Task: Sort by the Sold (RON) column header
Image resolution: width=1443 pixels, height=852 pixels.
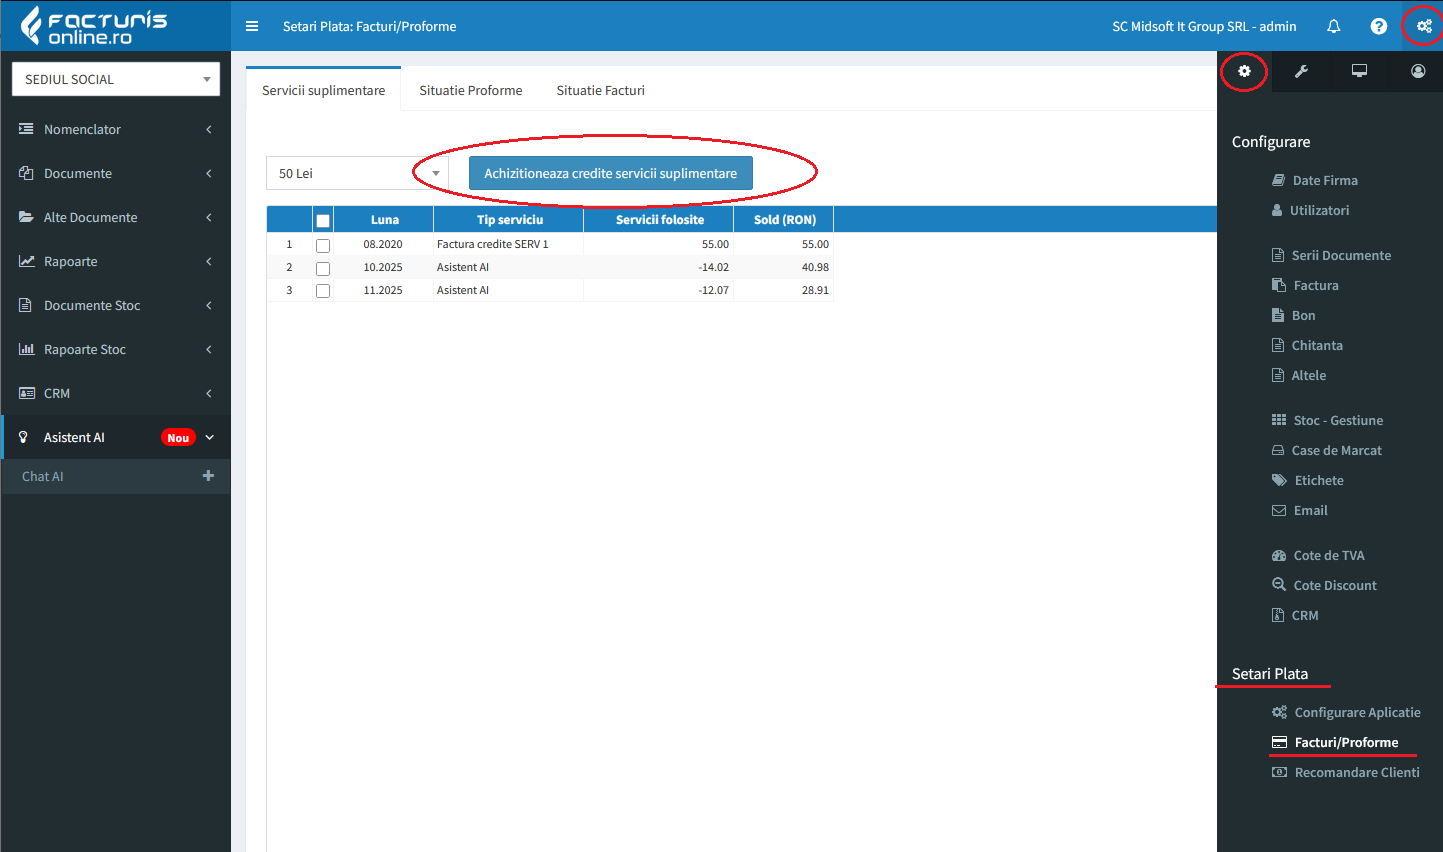Action: (784, 220)
